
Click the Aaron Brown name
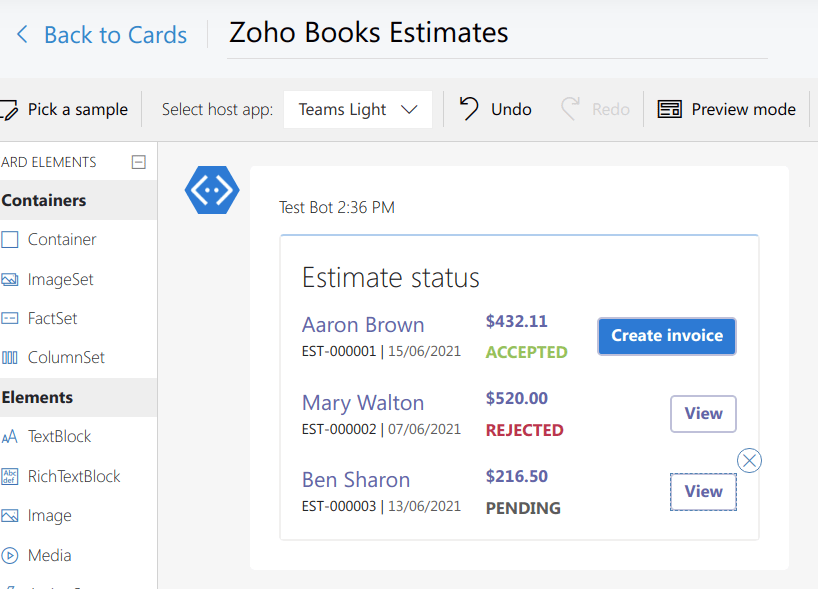tap(363, 325)
